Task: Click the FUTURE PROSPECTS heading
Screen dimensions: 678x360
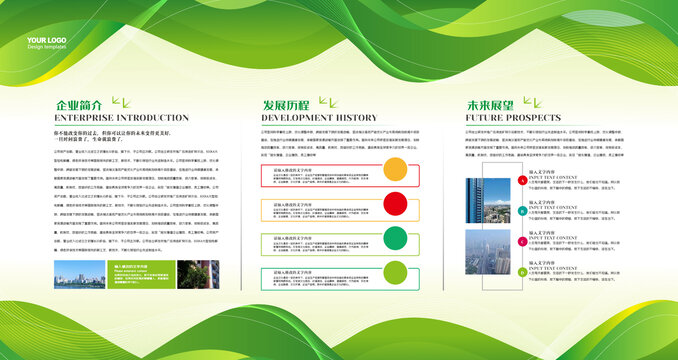Action: 513,118
